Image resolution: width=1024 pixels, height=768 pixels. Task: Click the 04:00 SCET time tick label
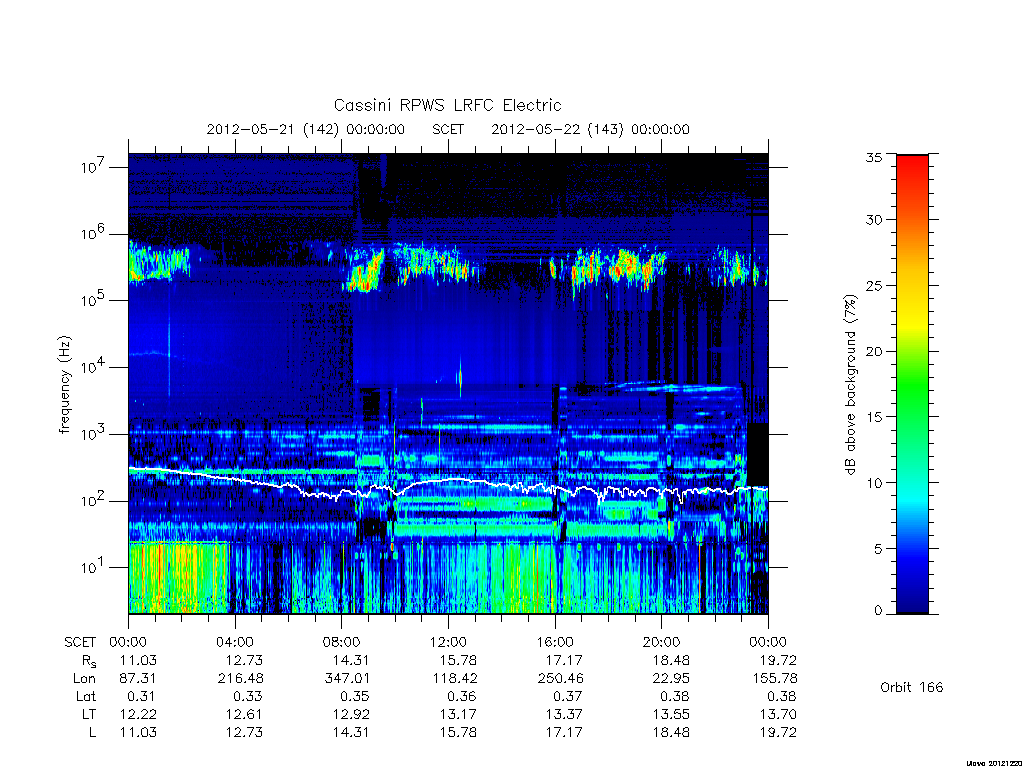pyautogui.click(x=235, y=642)
